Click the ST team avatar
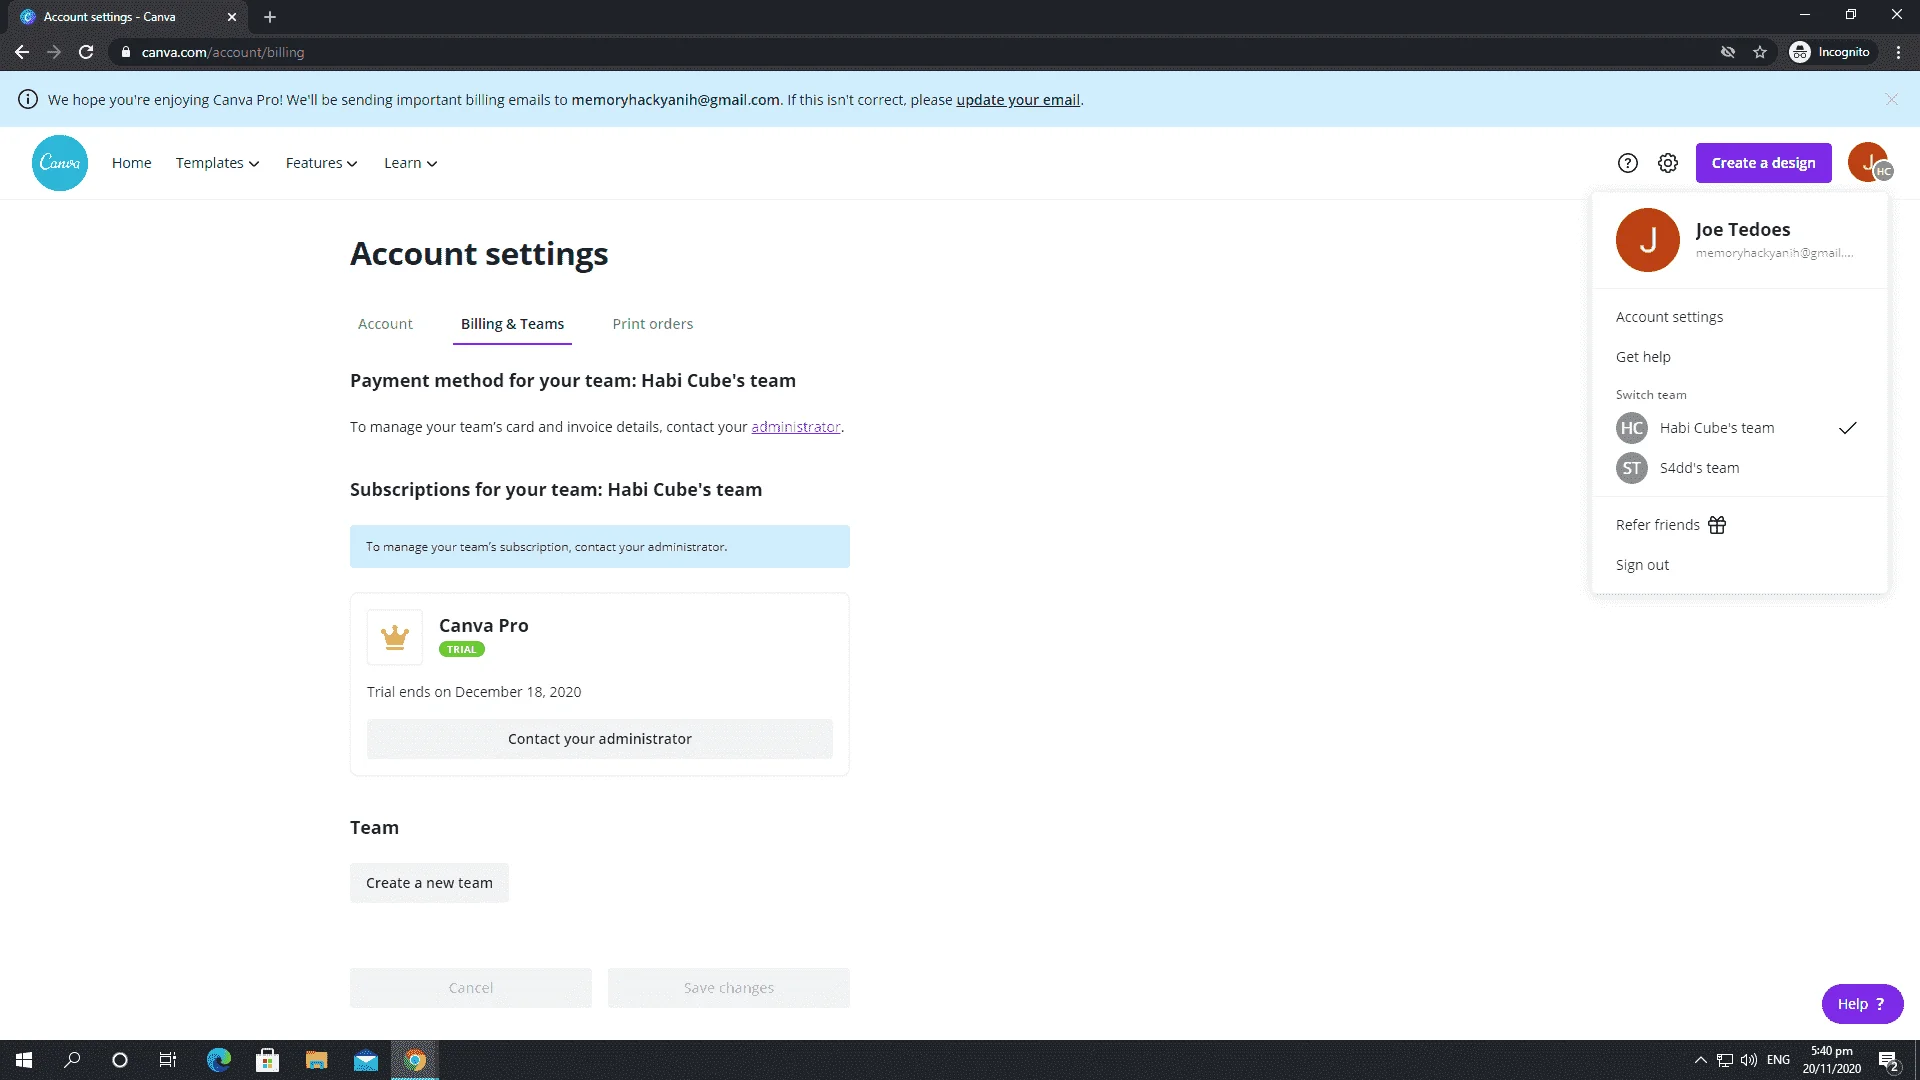 click(1632, 468)
